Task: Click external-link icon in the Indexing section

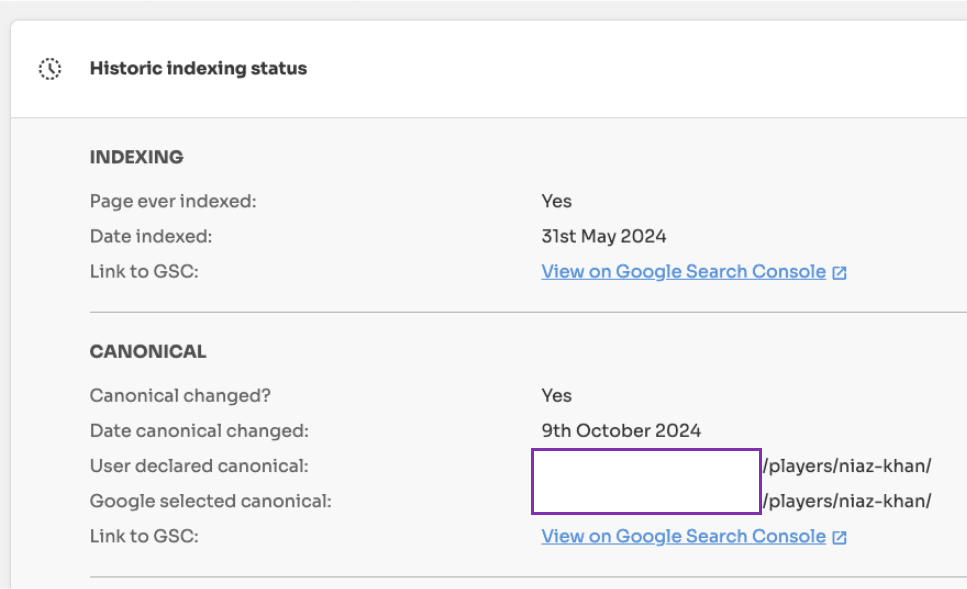Action: pos(840,272)
